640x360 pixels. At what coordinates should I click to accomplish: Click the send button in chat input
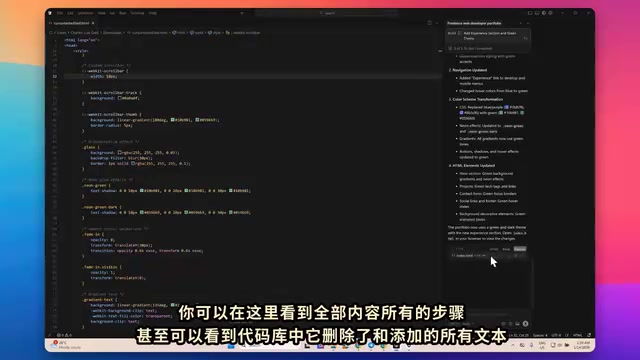pyautogui.click(x=525, y=324)
